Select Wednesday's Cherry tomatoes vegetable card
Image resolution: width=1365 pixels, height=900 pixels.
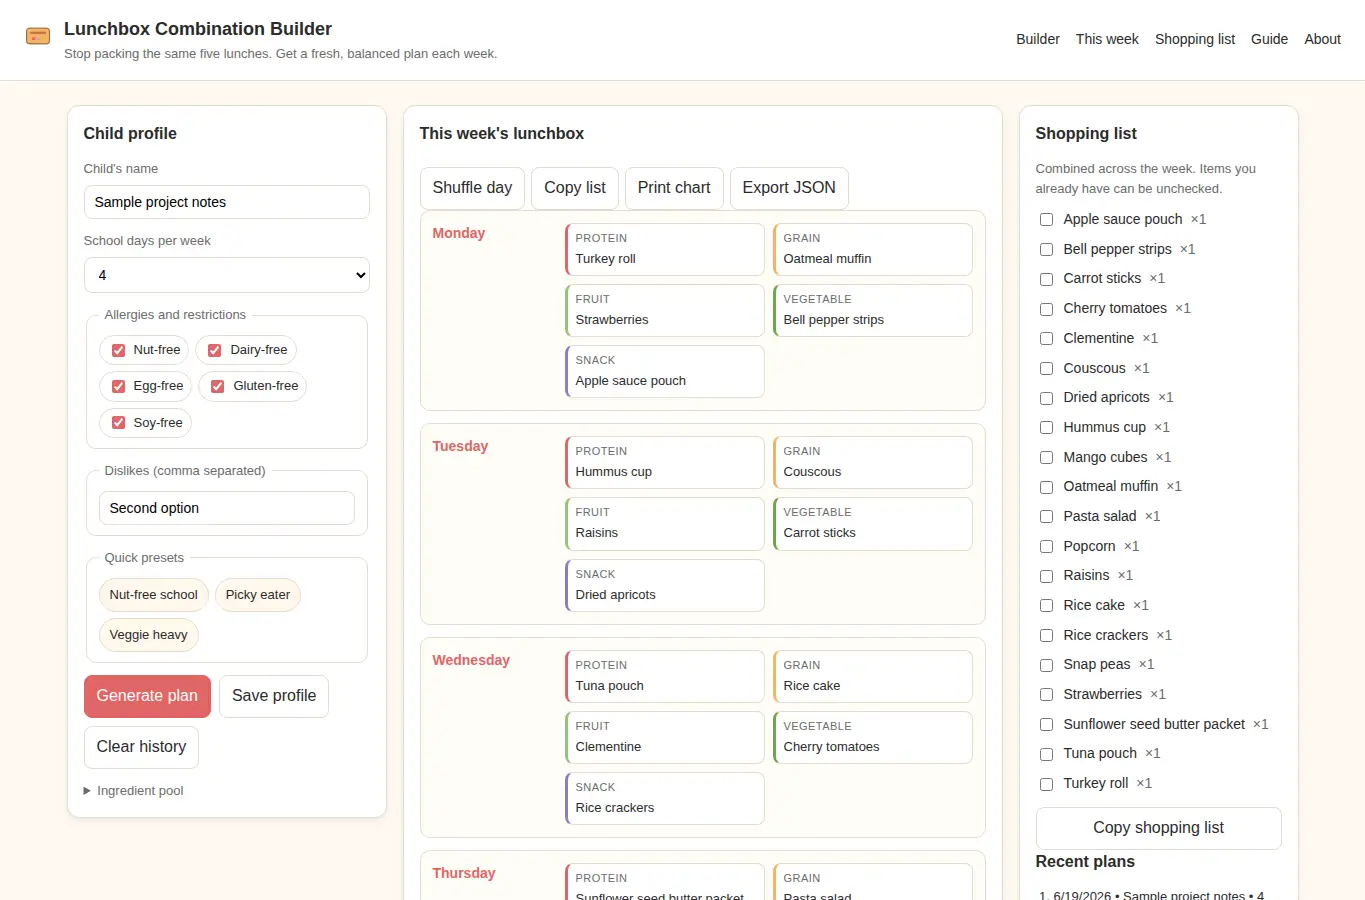(873, 737)
